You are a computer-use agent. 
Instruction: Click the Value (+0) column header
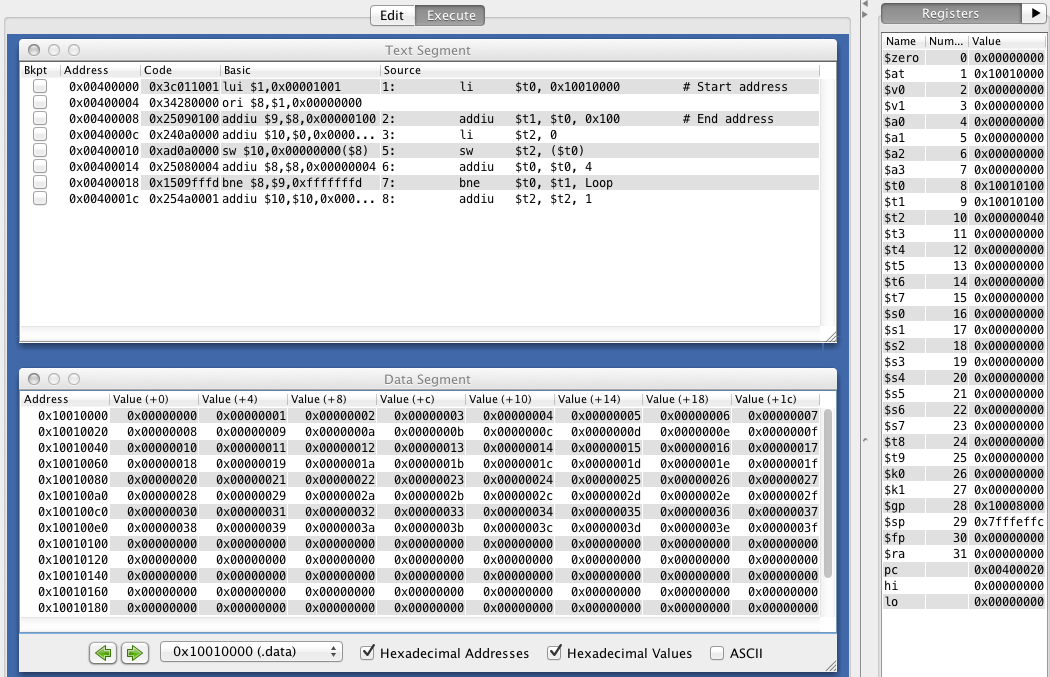click(154, 399)
